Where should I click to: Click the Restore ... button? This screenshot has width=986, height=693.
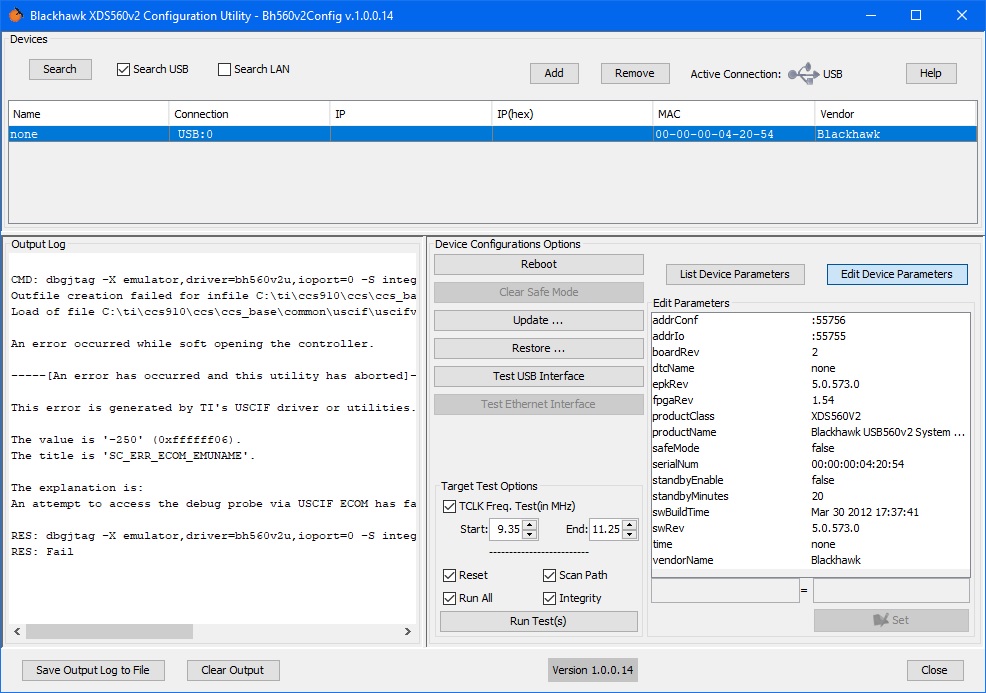539,348
